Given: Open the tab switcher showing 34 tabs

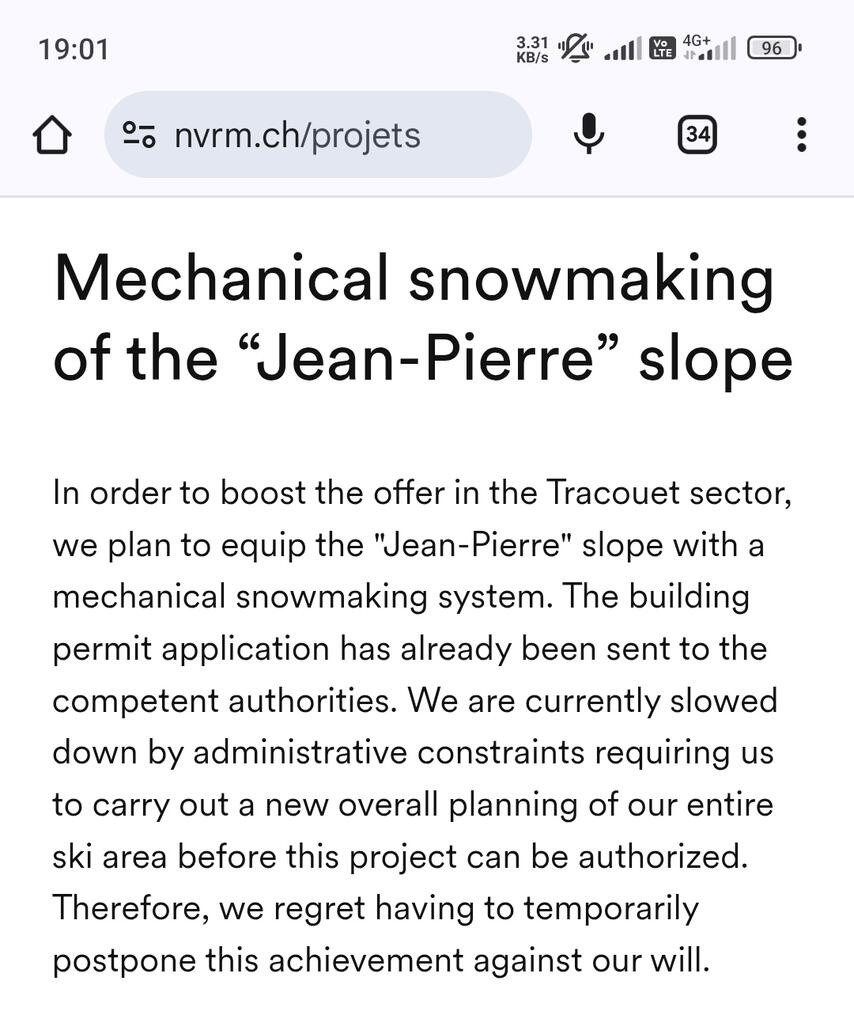Looking at the screenshot, I should tap(697, 135).
